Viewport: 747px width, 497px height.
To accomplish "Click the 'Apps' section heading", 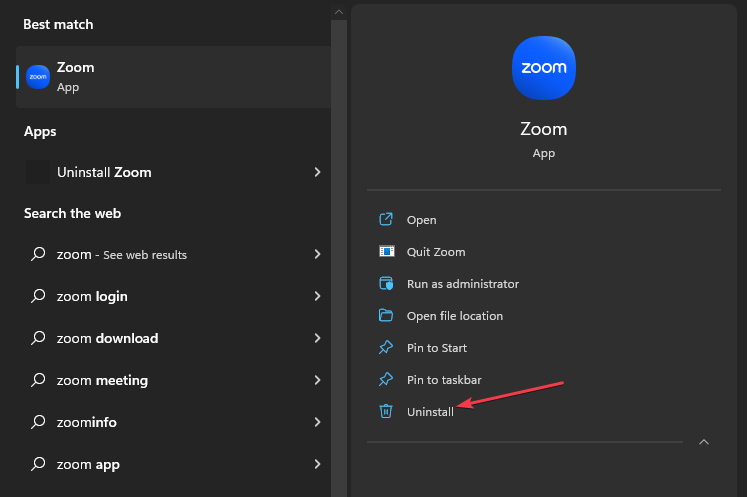I will point(40,132).
